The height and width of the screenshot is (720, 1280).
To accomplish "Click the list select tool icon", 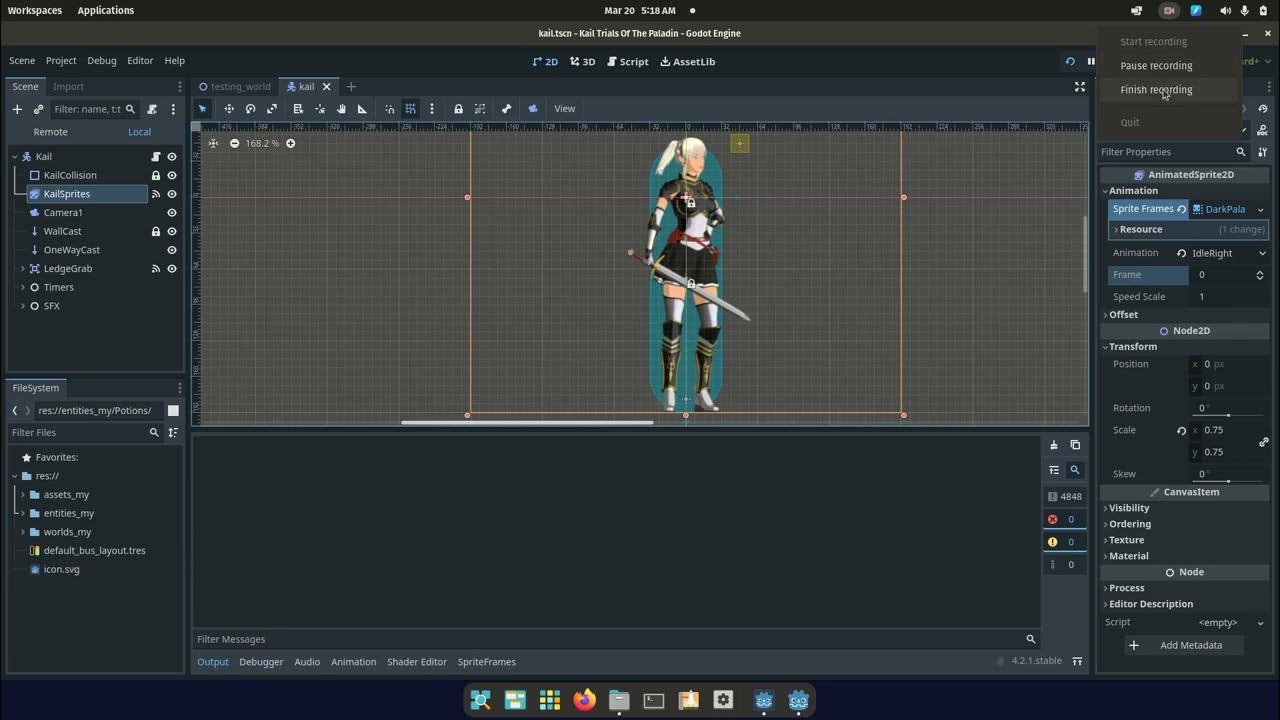I will pos(298,109).
